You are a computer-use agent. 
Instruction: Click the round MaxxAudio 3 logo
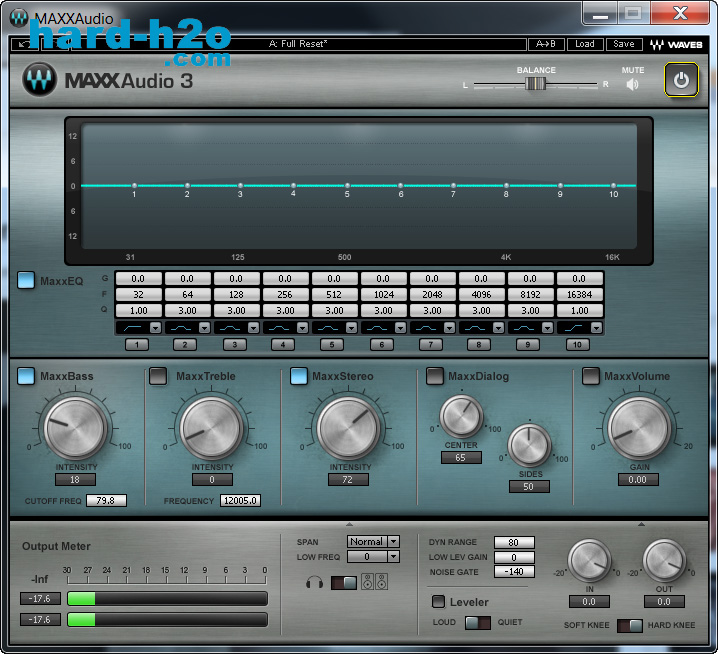[x=39, y=80]
